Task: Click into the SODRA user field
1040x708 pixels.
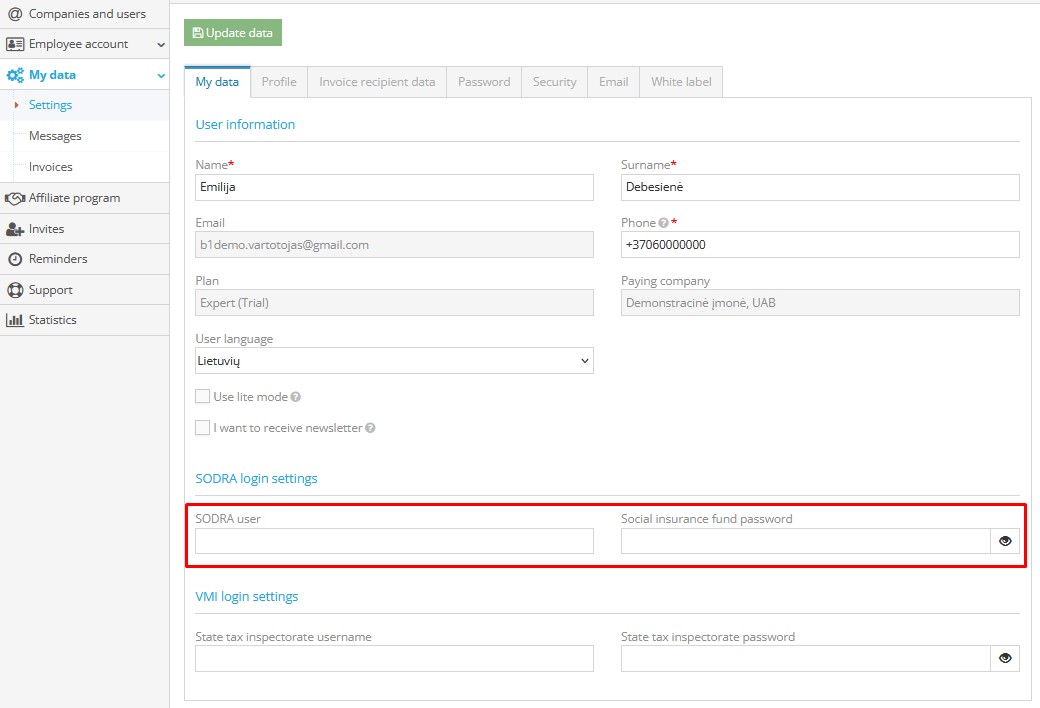Action: 394,541
